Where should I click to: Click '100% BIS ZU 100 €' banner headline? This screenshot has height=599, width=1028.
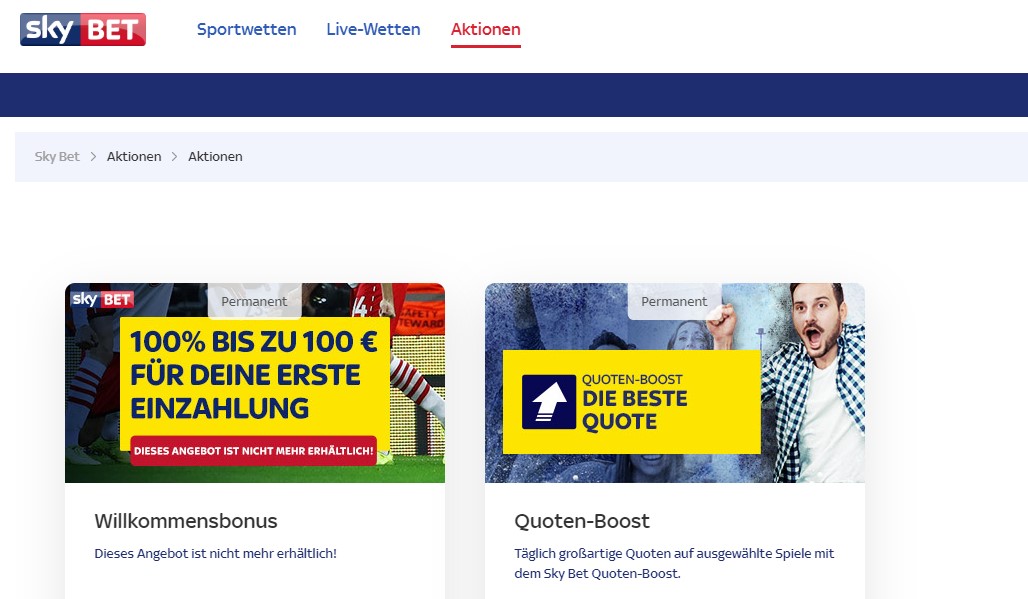pos(254,342)
